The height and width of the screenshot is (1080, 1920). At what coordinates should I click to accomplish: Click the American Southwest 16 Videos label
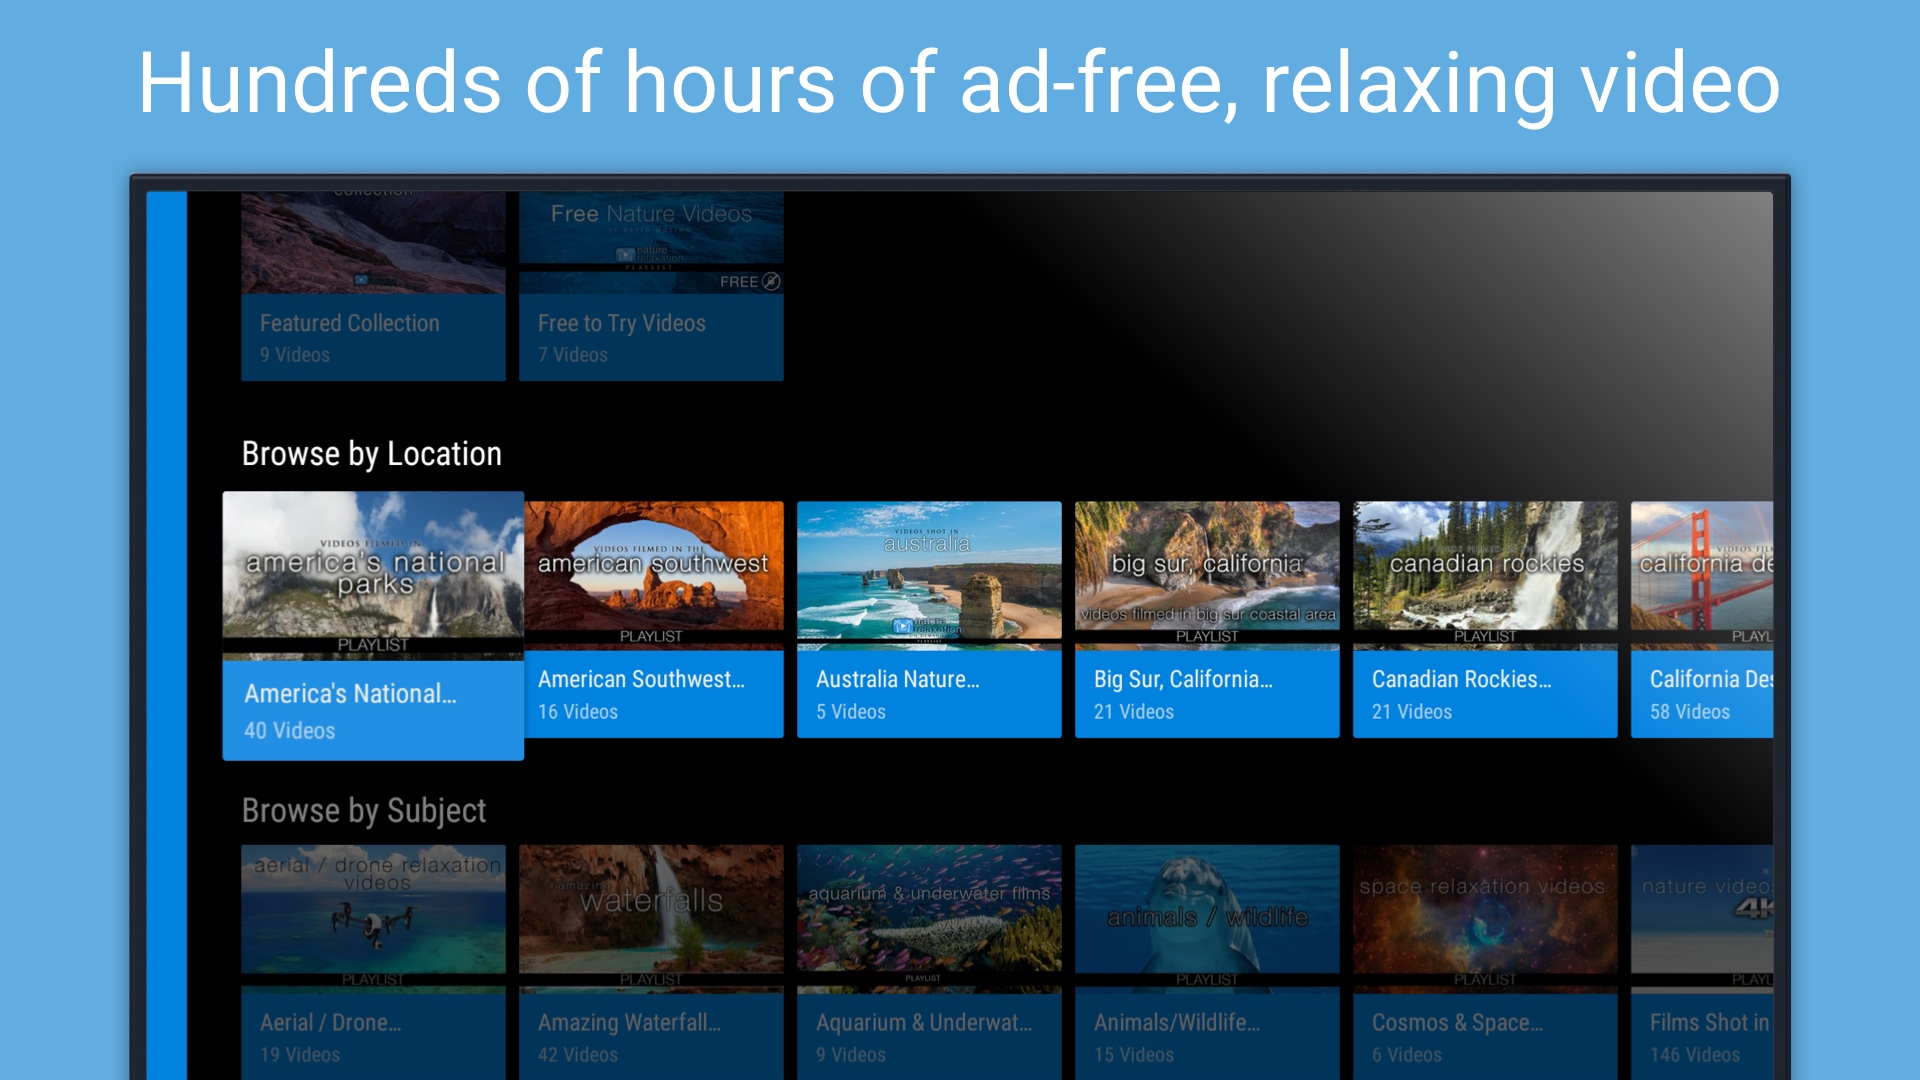[x=578, y=712]
